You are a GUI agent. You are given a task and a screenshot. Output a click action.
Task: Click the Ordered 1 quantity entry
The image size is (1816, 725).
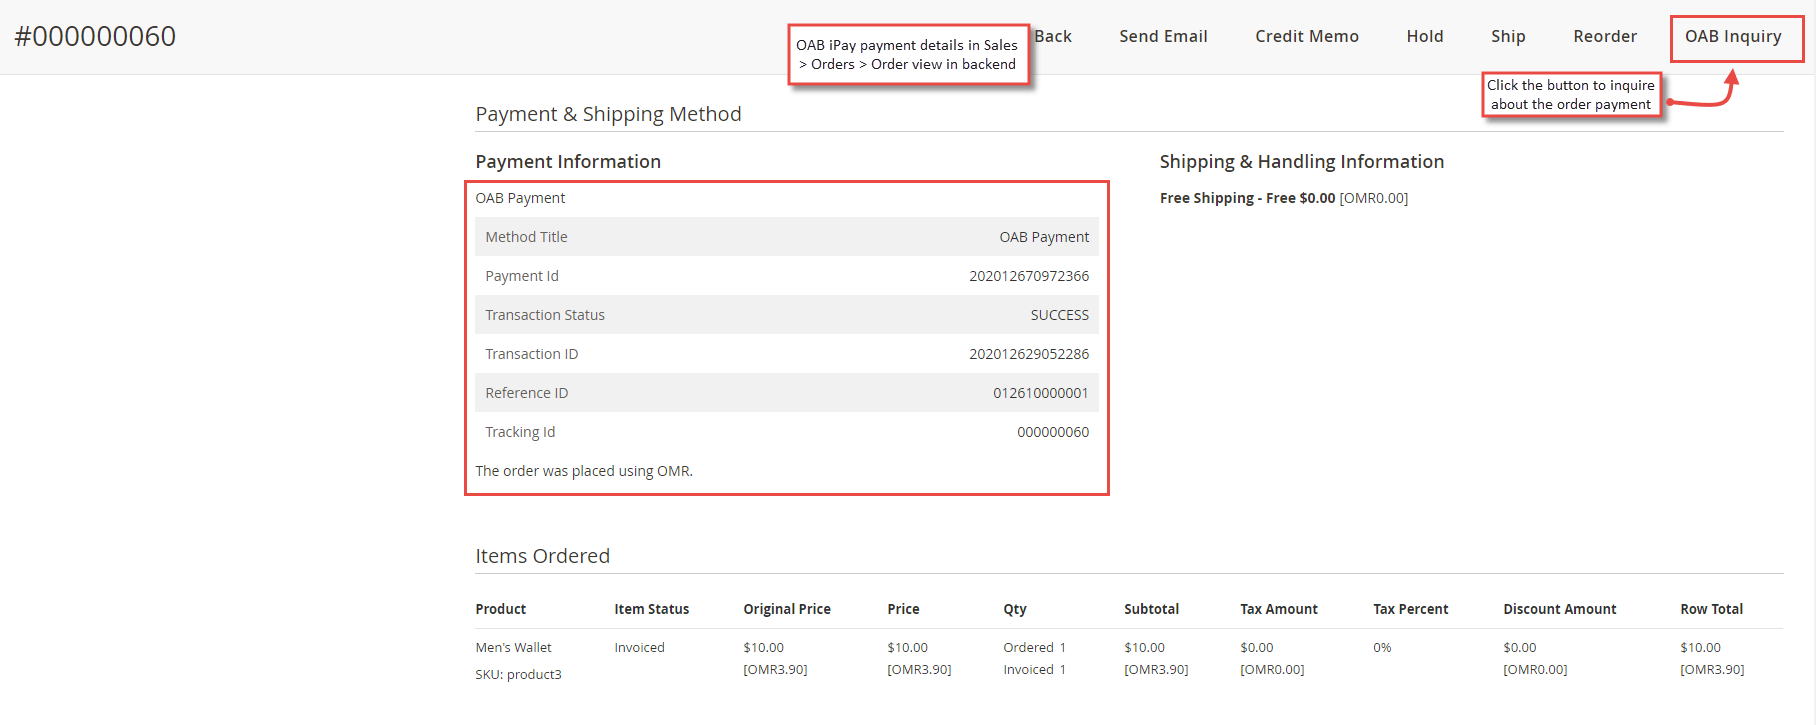[1034, 648]
